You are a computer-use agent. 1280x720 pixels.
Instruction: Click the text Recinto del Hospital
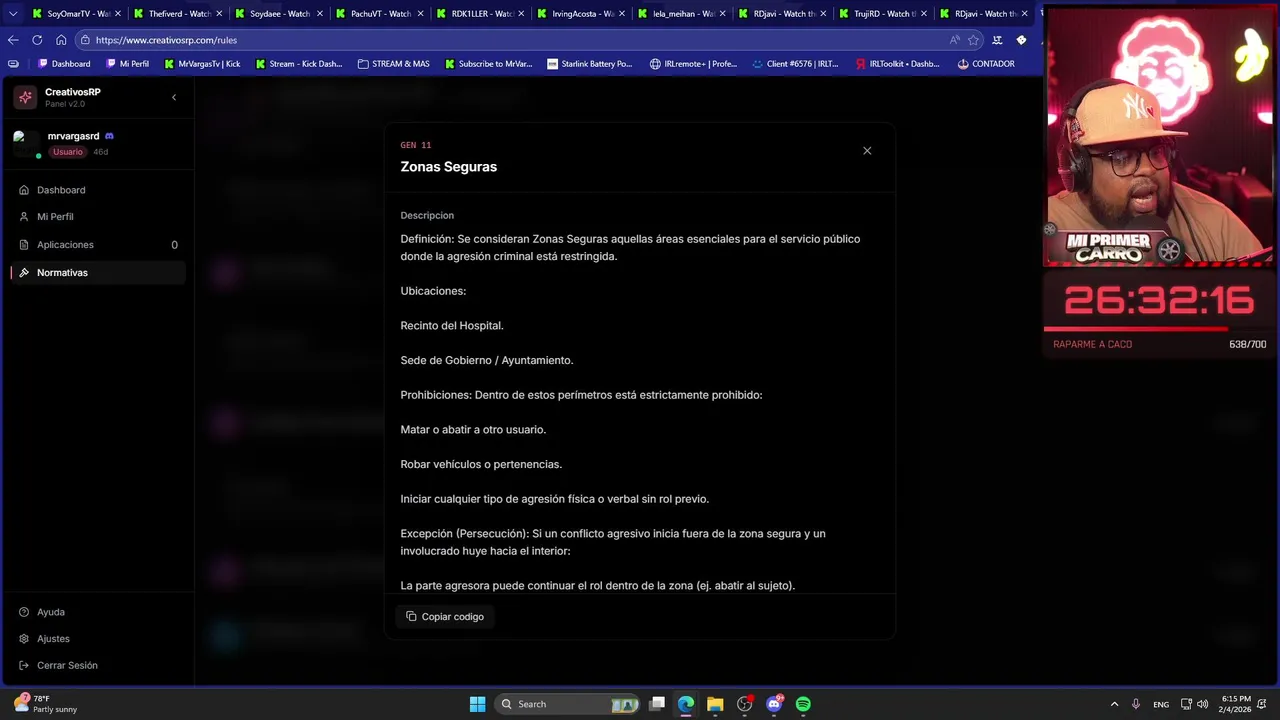[452, 326]
